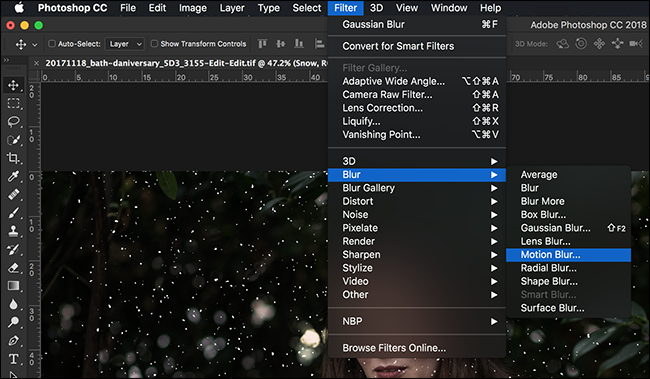Screen dimensions: 650x379
Task: Select Camera Raw Filter entry
Action: [x=417, y=95]
